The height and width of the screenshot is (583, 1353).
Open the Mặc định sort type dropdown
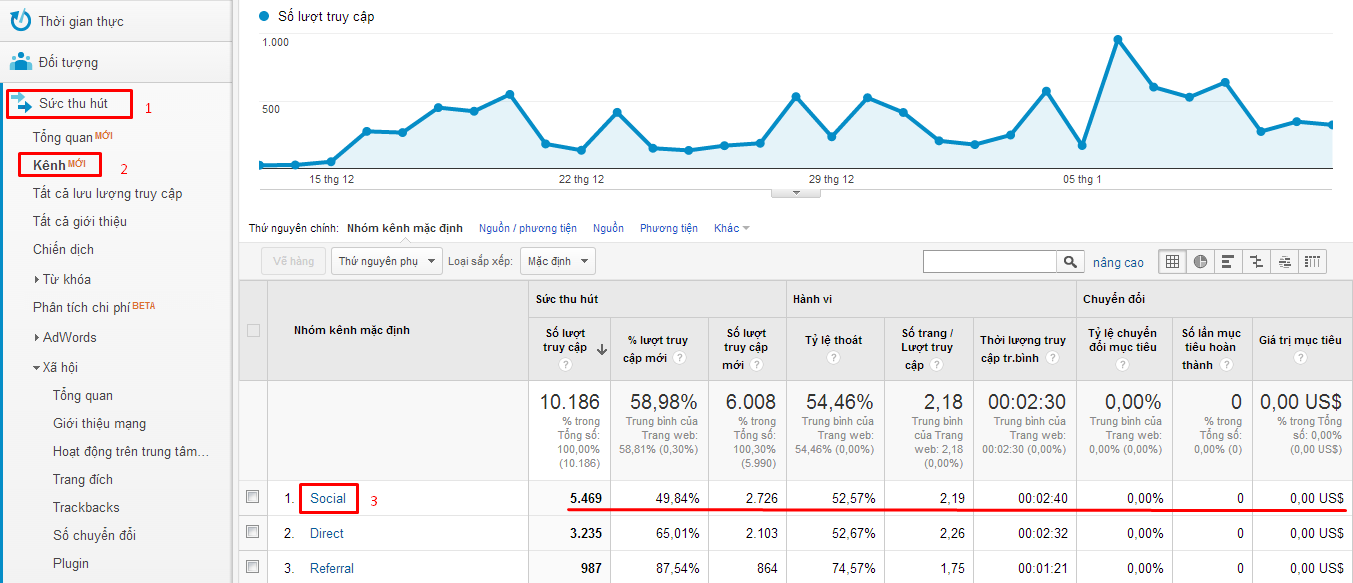(x=557, y=262)
